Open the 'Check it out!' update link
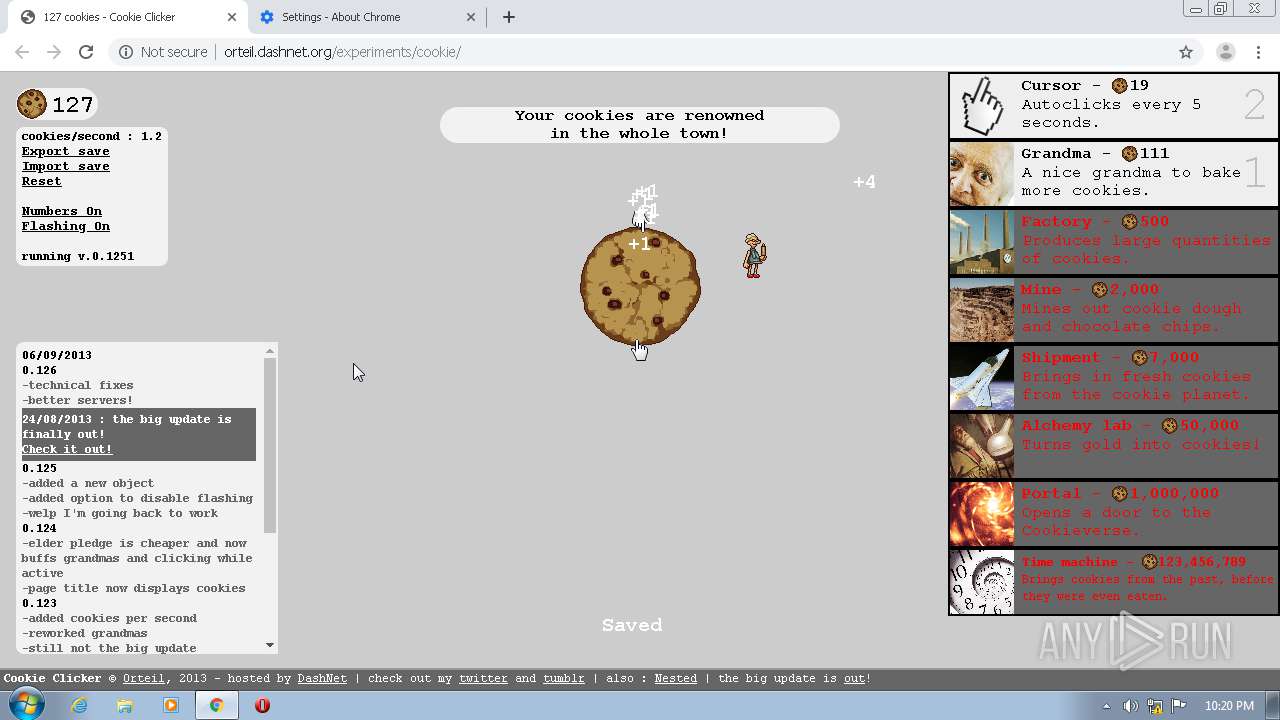 (67, 449)
